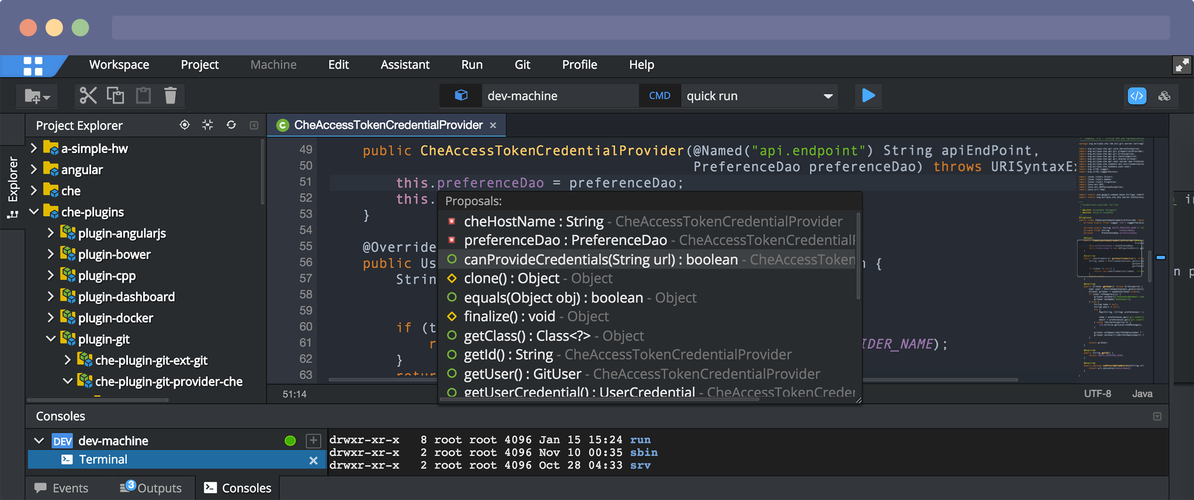Image resolution: width=1194 pixels, height=500 pixels.
Task: Click the Cut scissors icon in toolbar
Action: click(88, 96)
